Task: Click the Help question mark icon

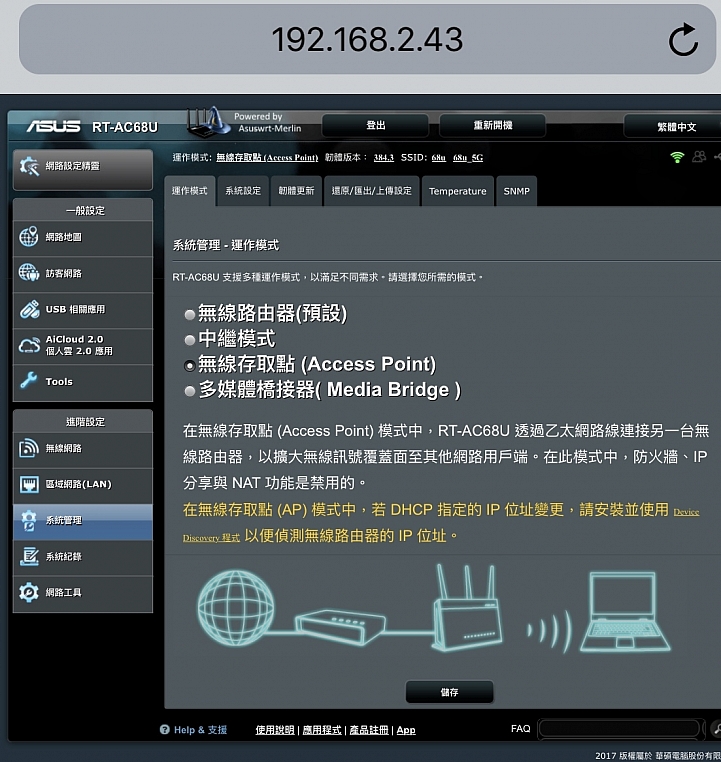Action: (165, 729)
